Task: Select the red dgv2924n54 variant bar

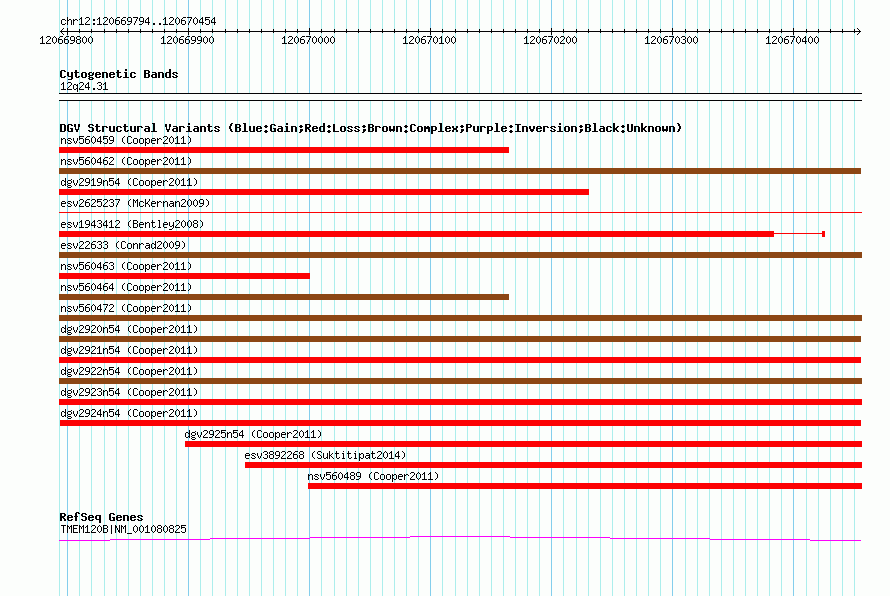Action: click(x=460, y=423)
